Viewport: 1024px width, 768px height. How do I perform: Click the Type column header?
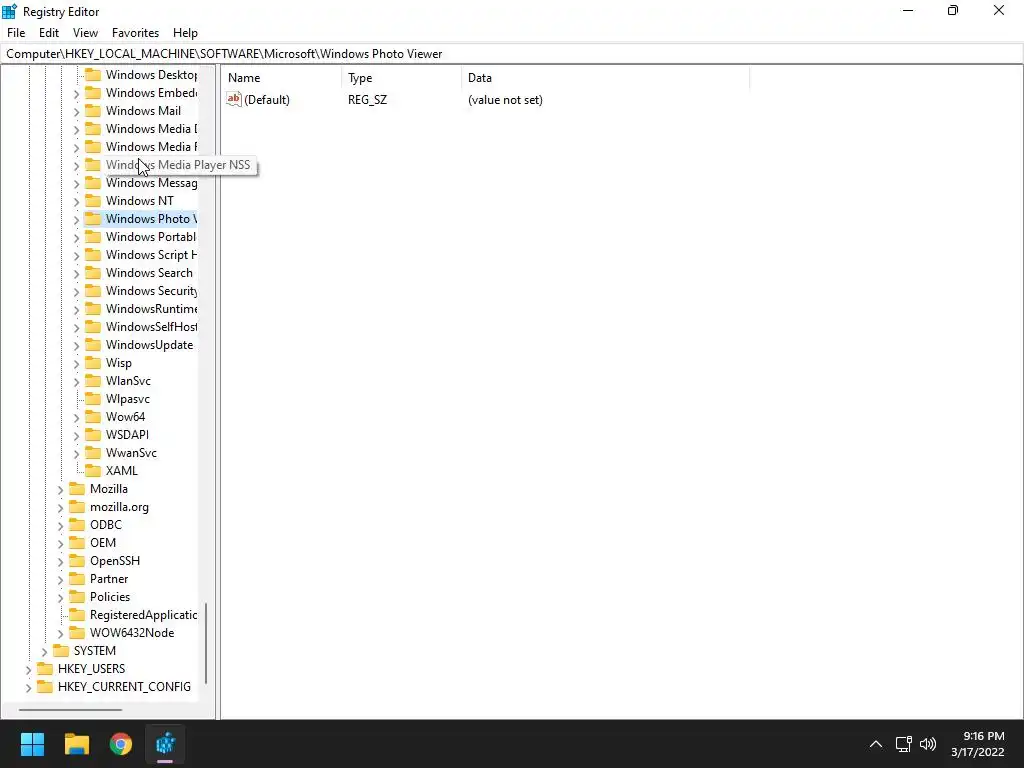[x=402, y=78]
